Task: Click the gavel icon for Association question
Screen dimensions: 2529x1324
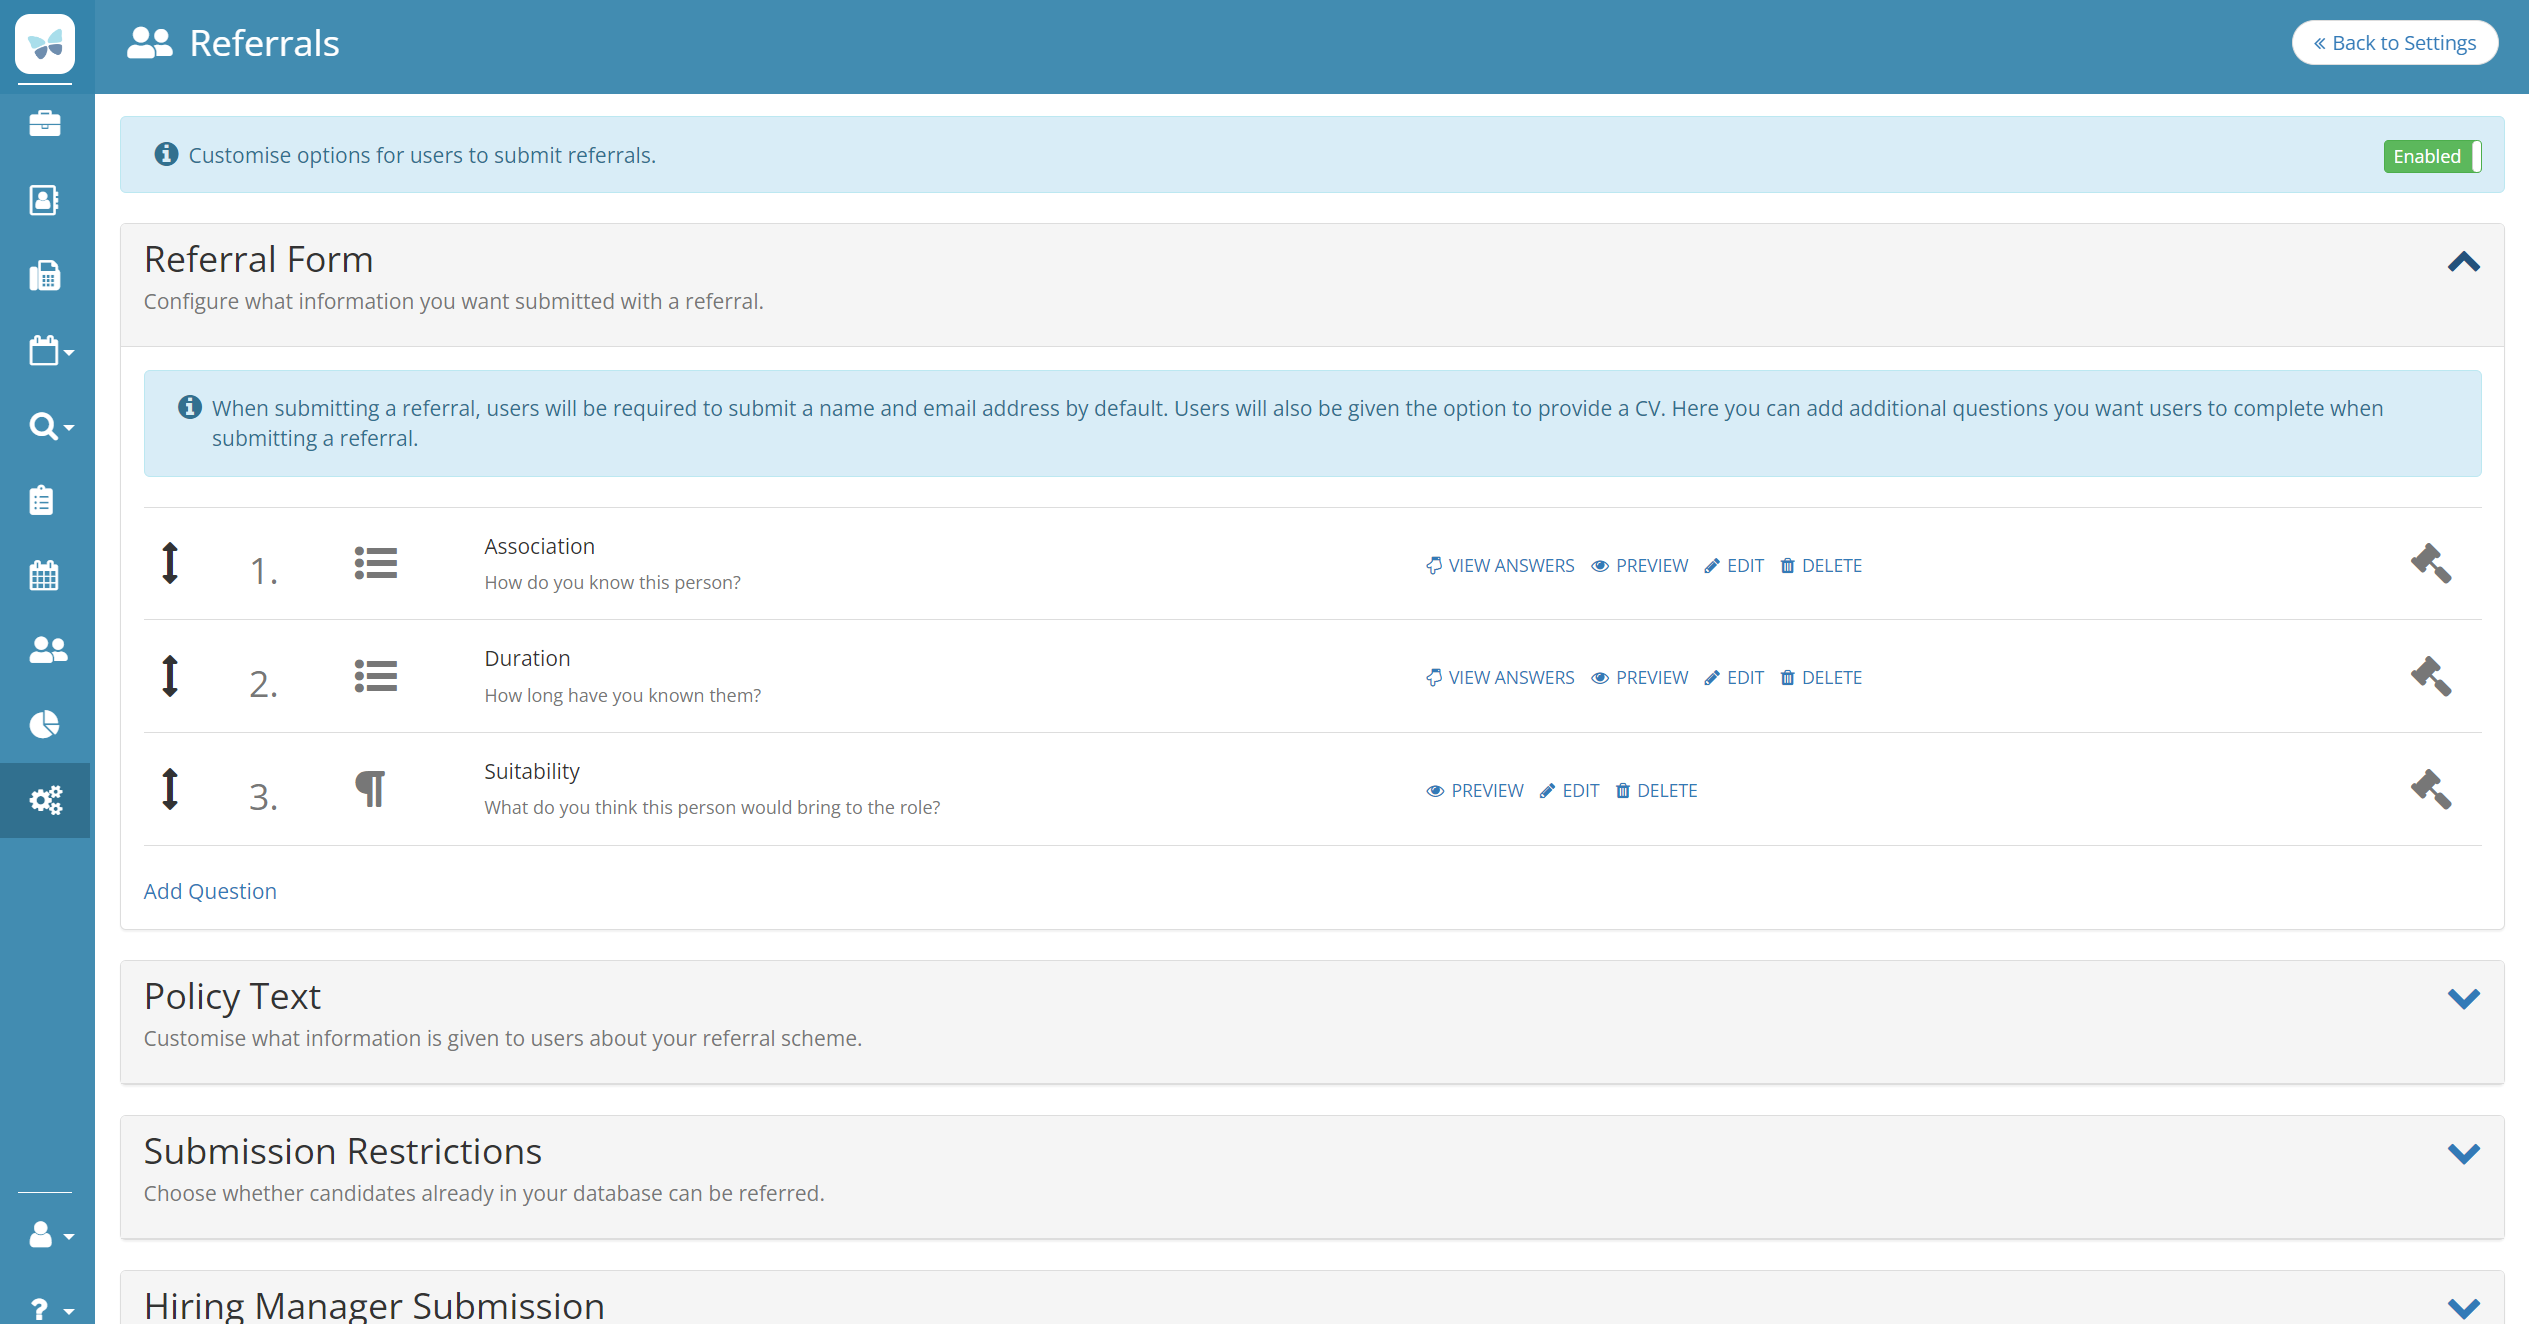Action: (x=2430, y=564)
